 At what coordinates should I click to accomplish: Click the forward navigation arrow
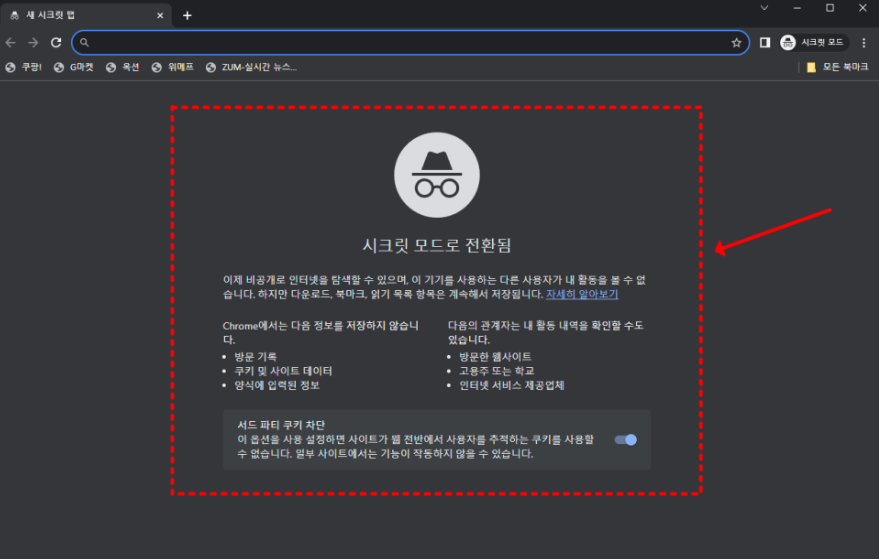pyautogui.click(x=33, y=43)
